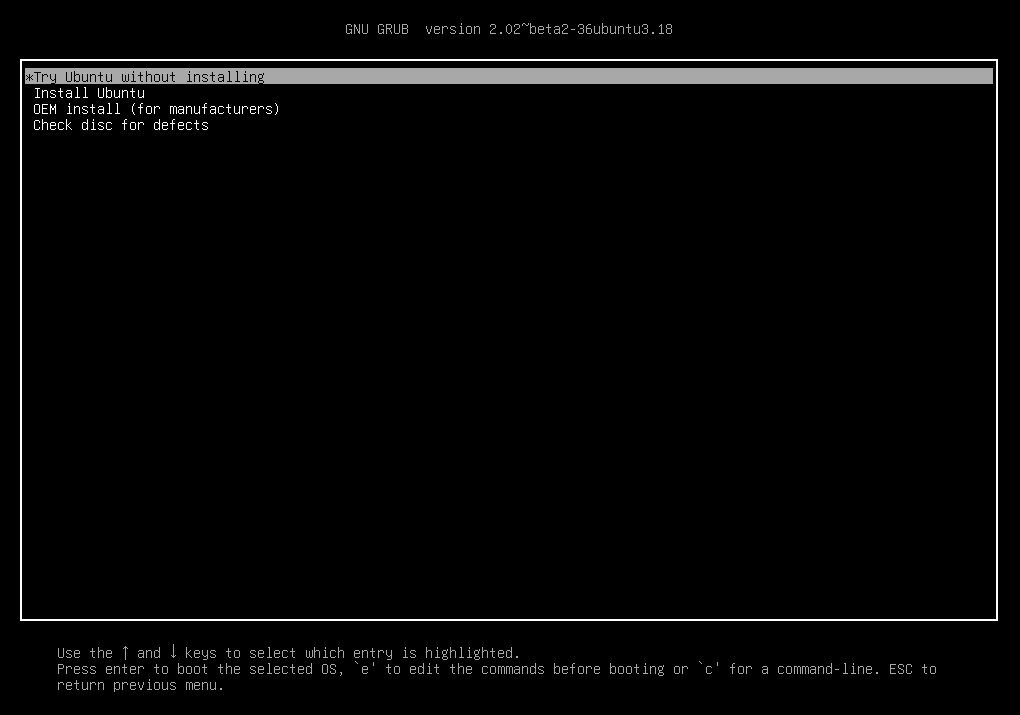Screen dimensions: 1020x715
Task: Pick the 'Check disc for defects' entry
Action: [x=121, y=125]
